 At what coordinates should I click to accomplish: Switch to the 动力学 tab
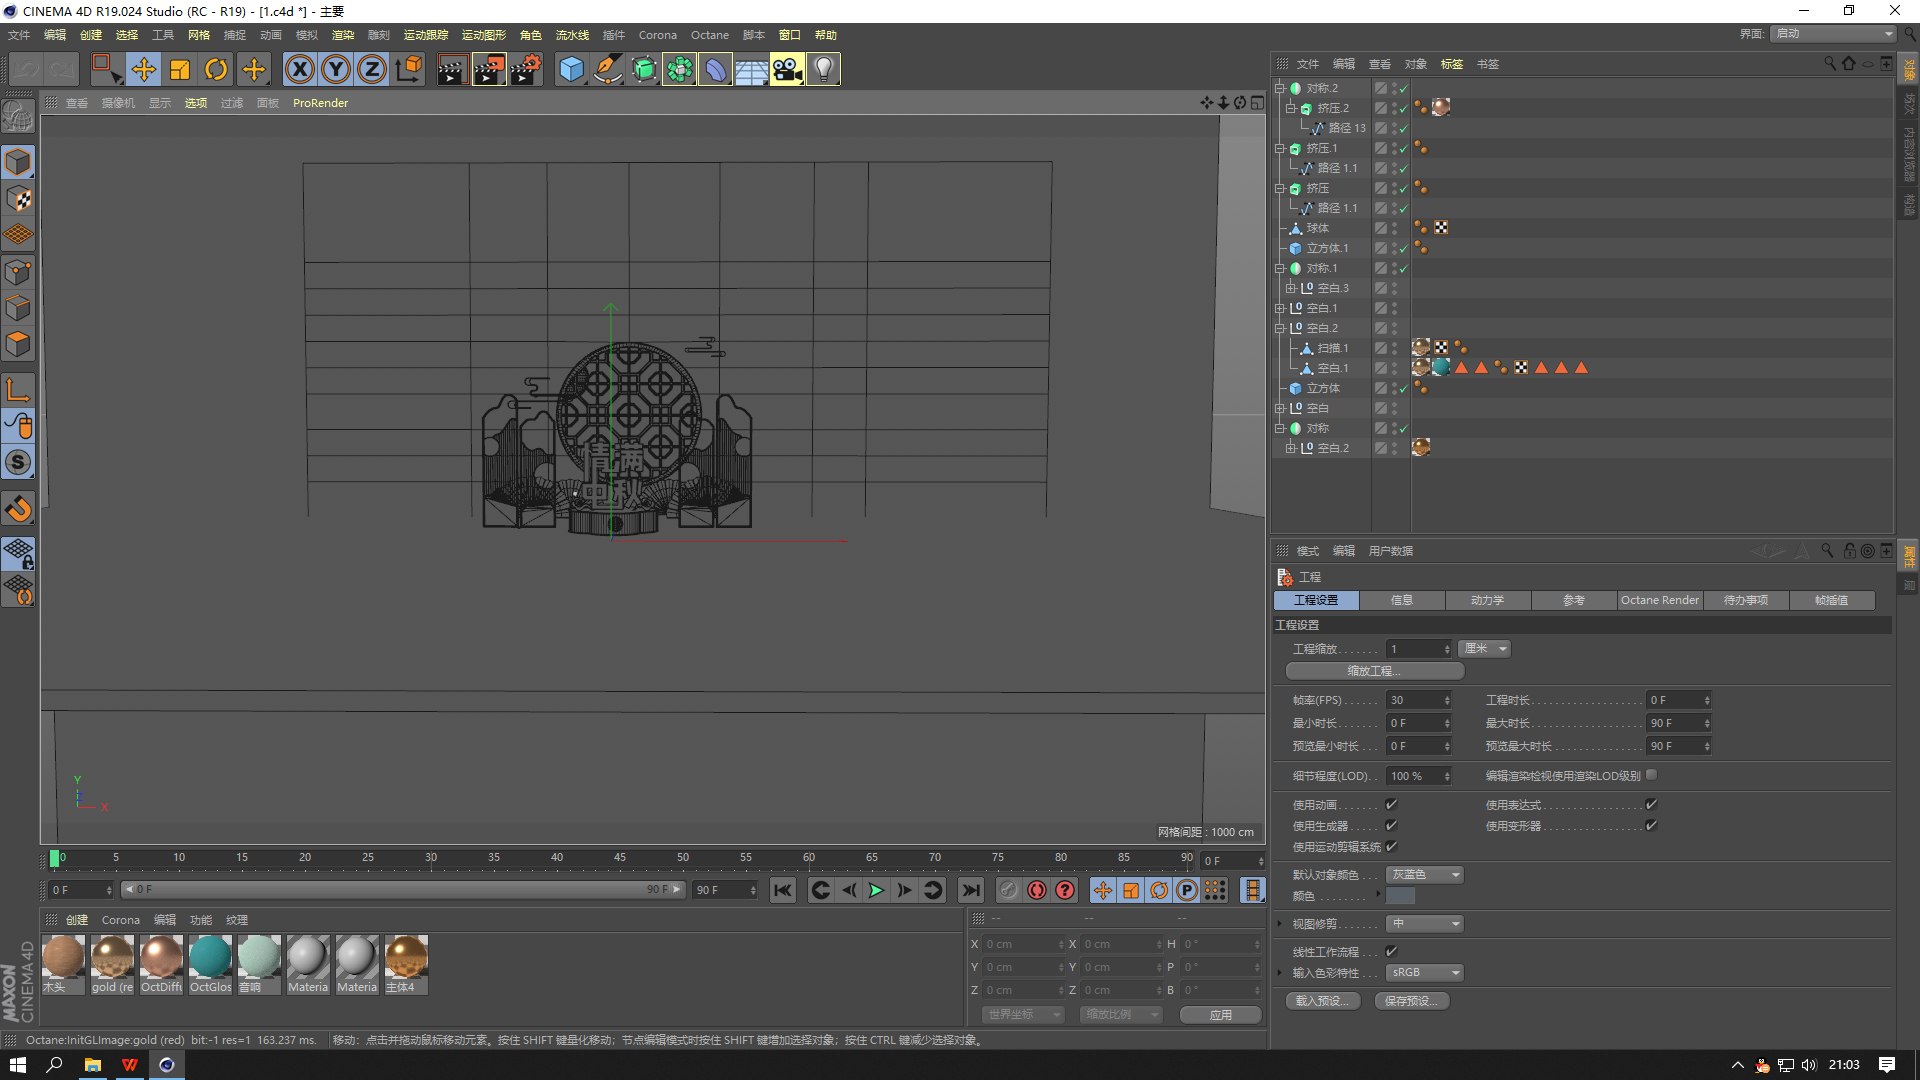(1487, 600)
